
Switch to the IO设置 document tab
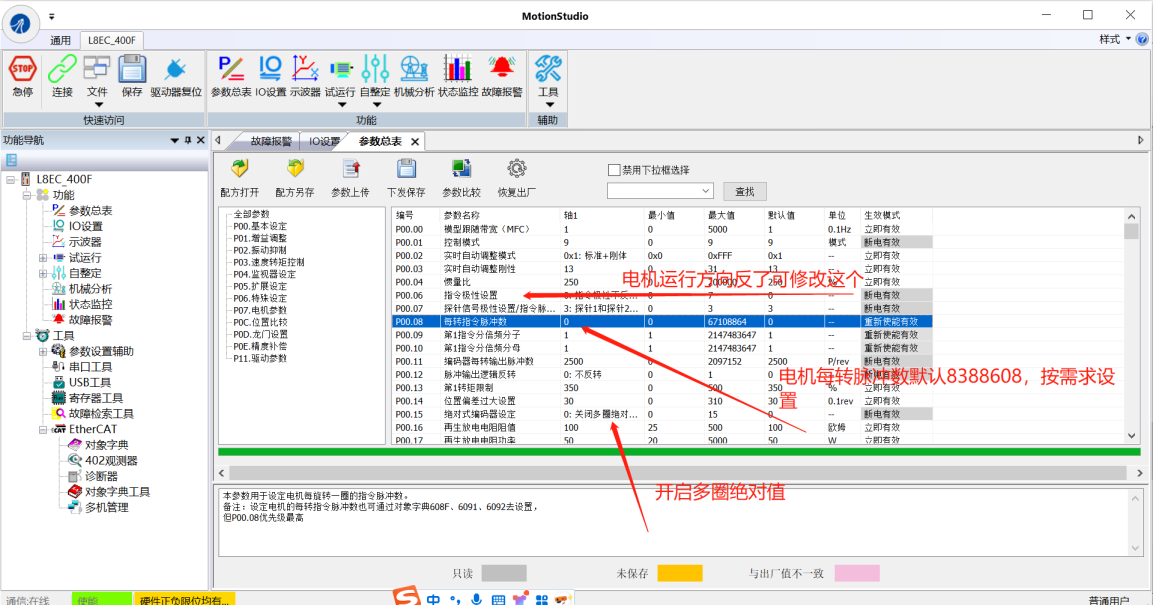pos(324,141)
